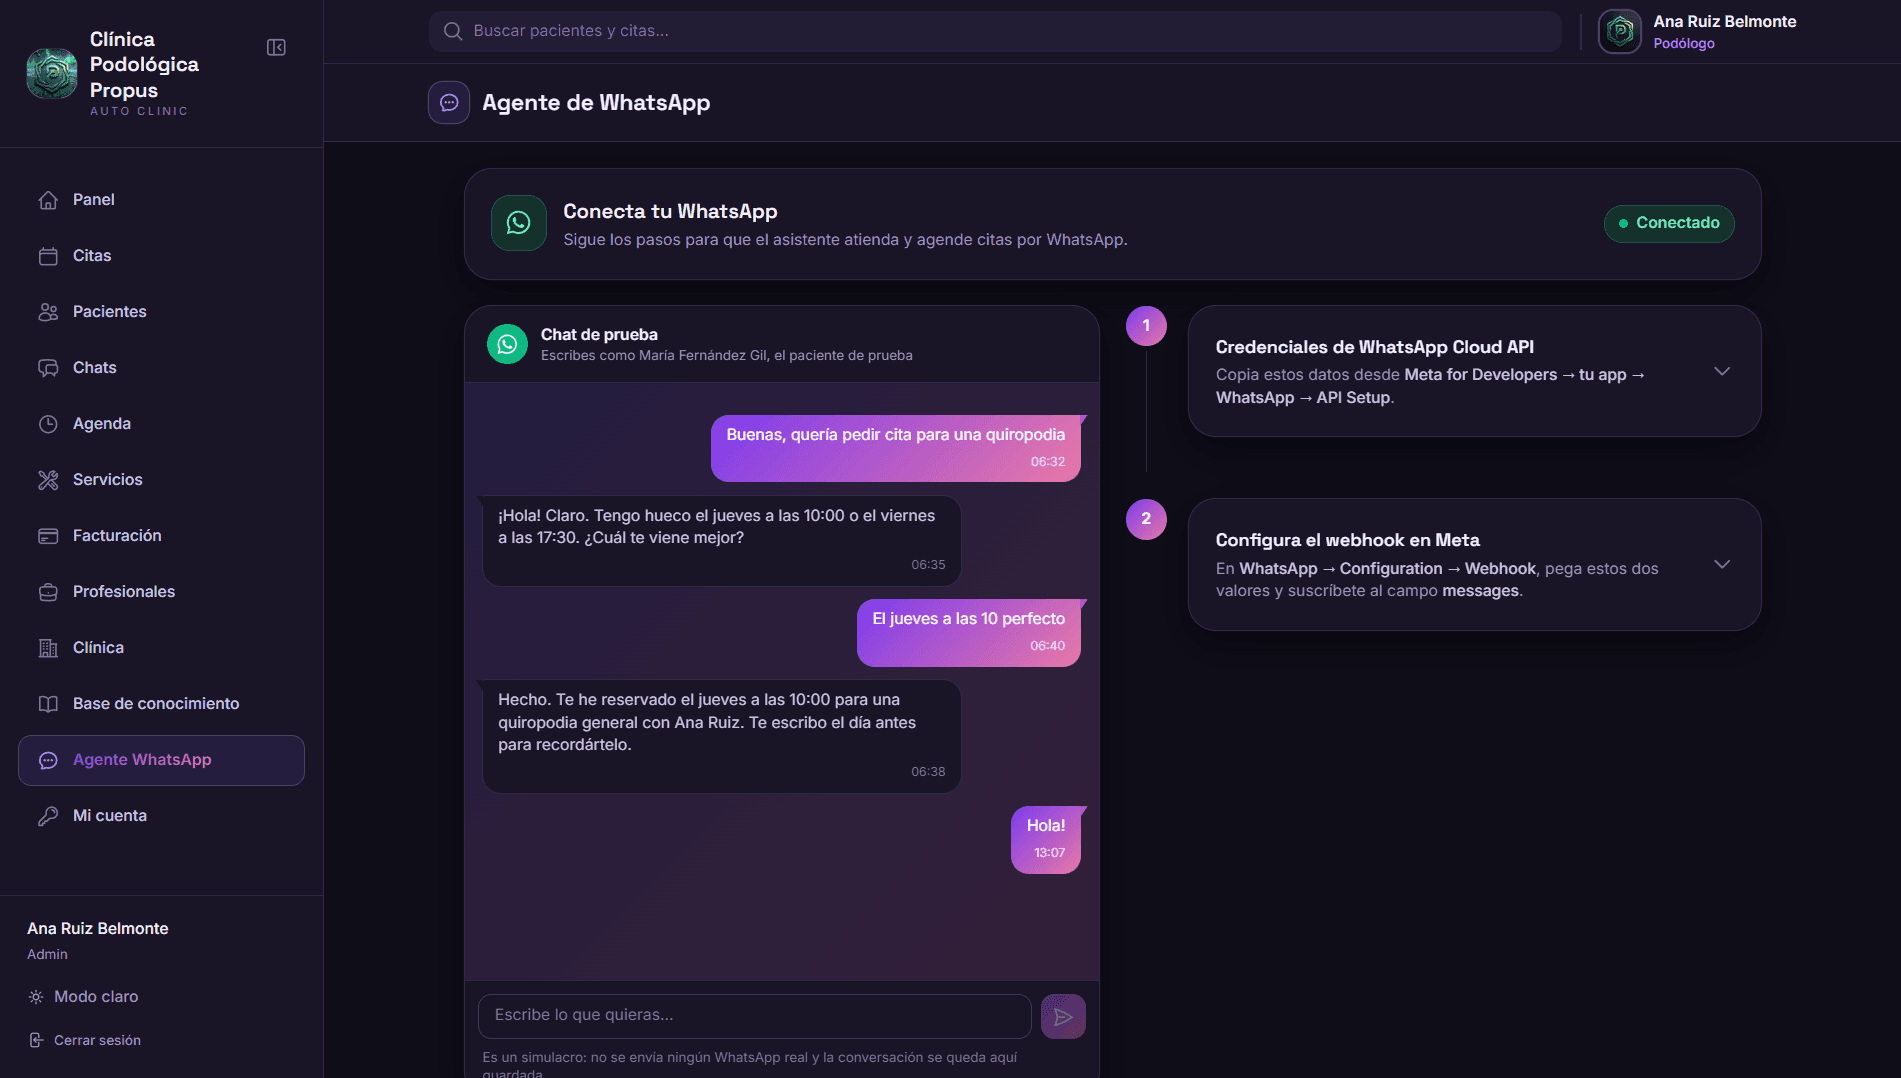
Task: Send the message with the paper plane button
Action: pyautogui.click(x=1063, y=1017)
